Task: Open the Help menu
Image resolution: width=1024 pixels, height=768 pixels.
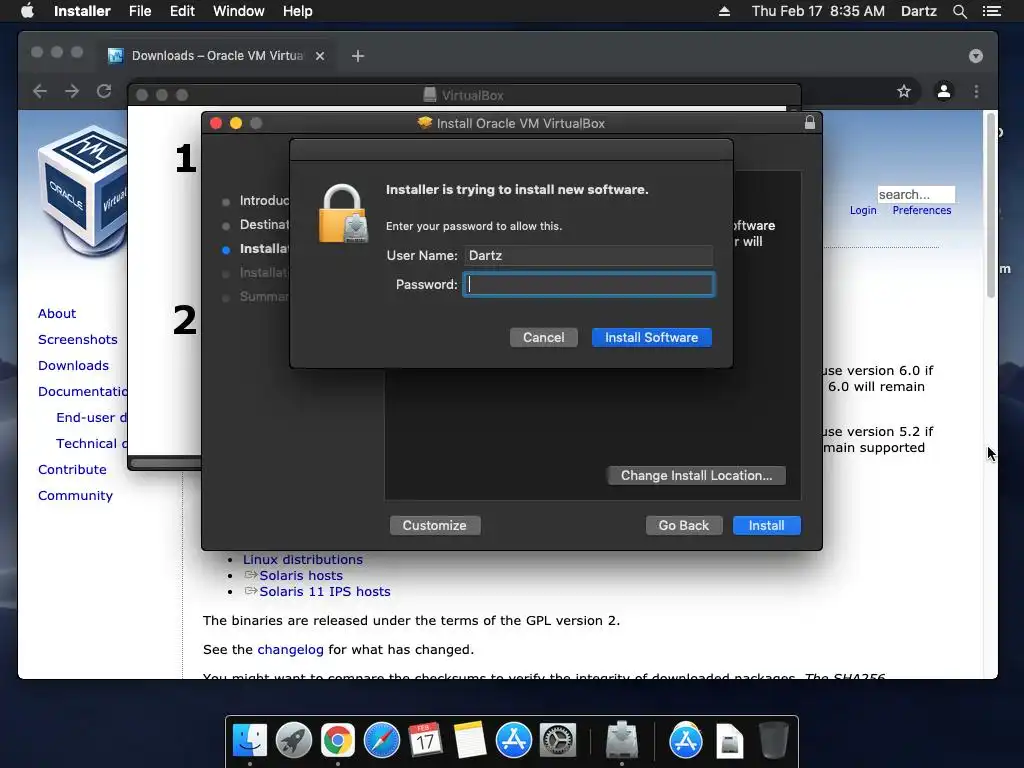Action: click(297, 11)
